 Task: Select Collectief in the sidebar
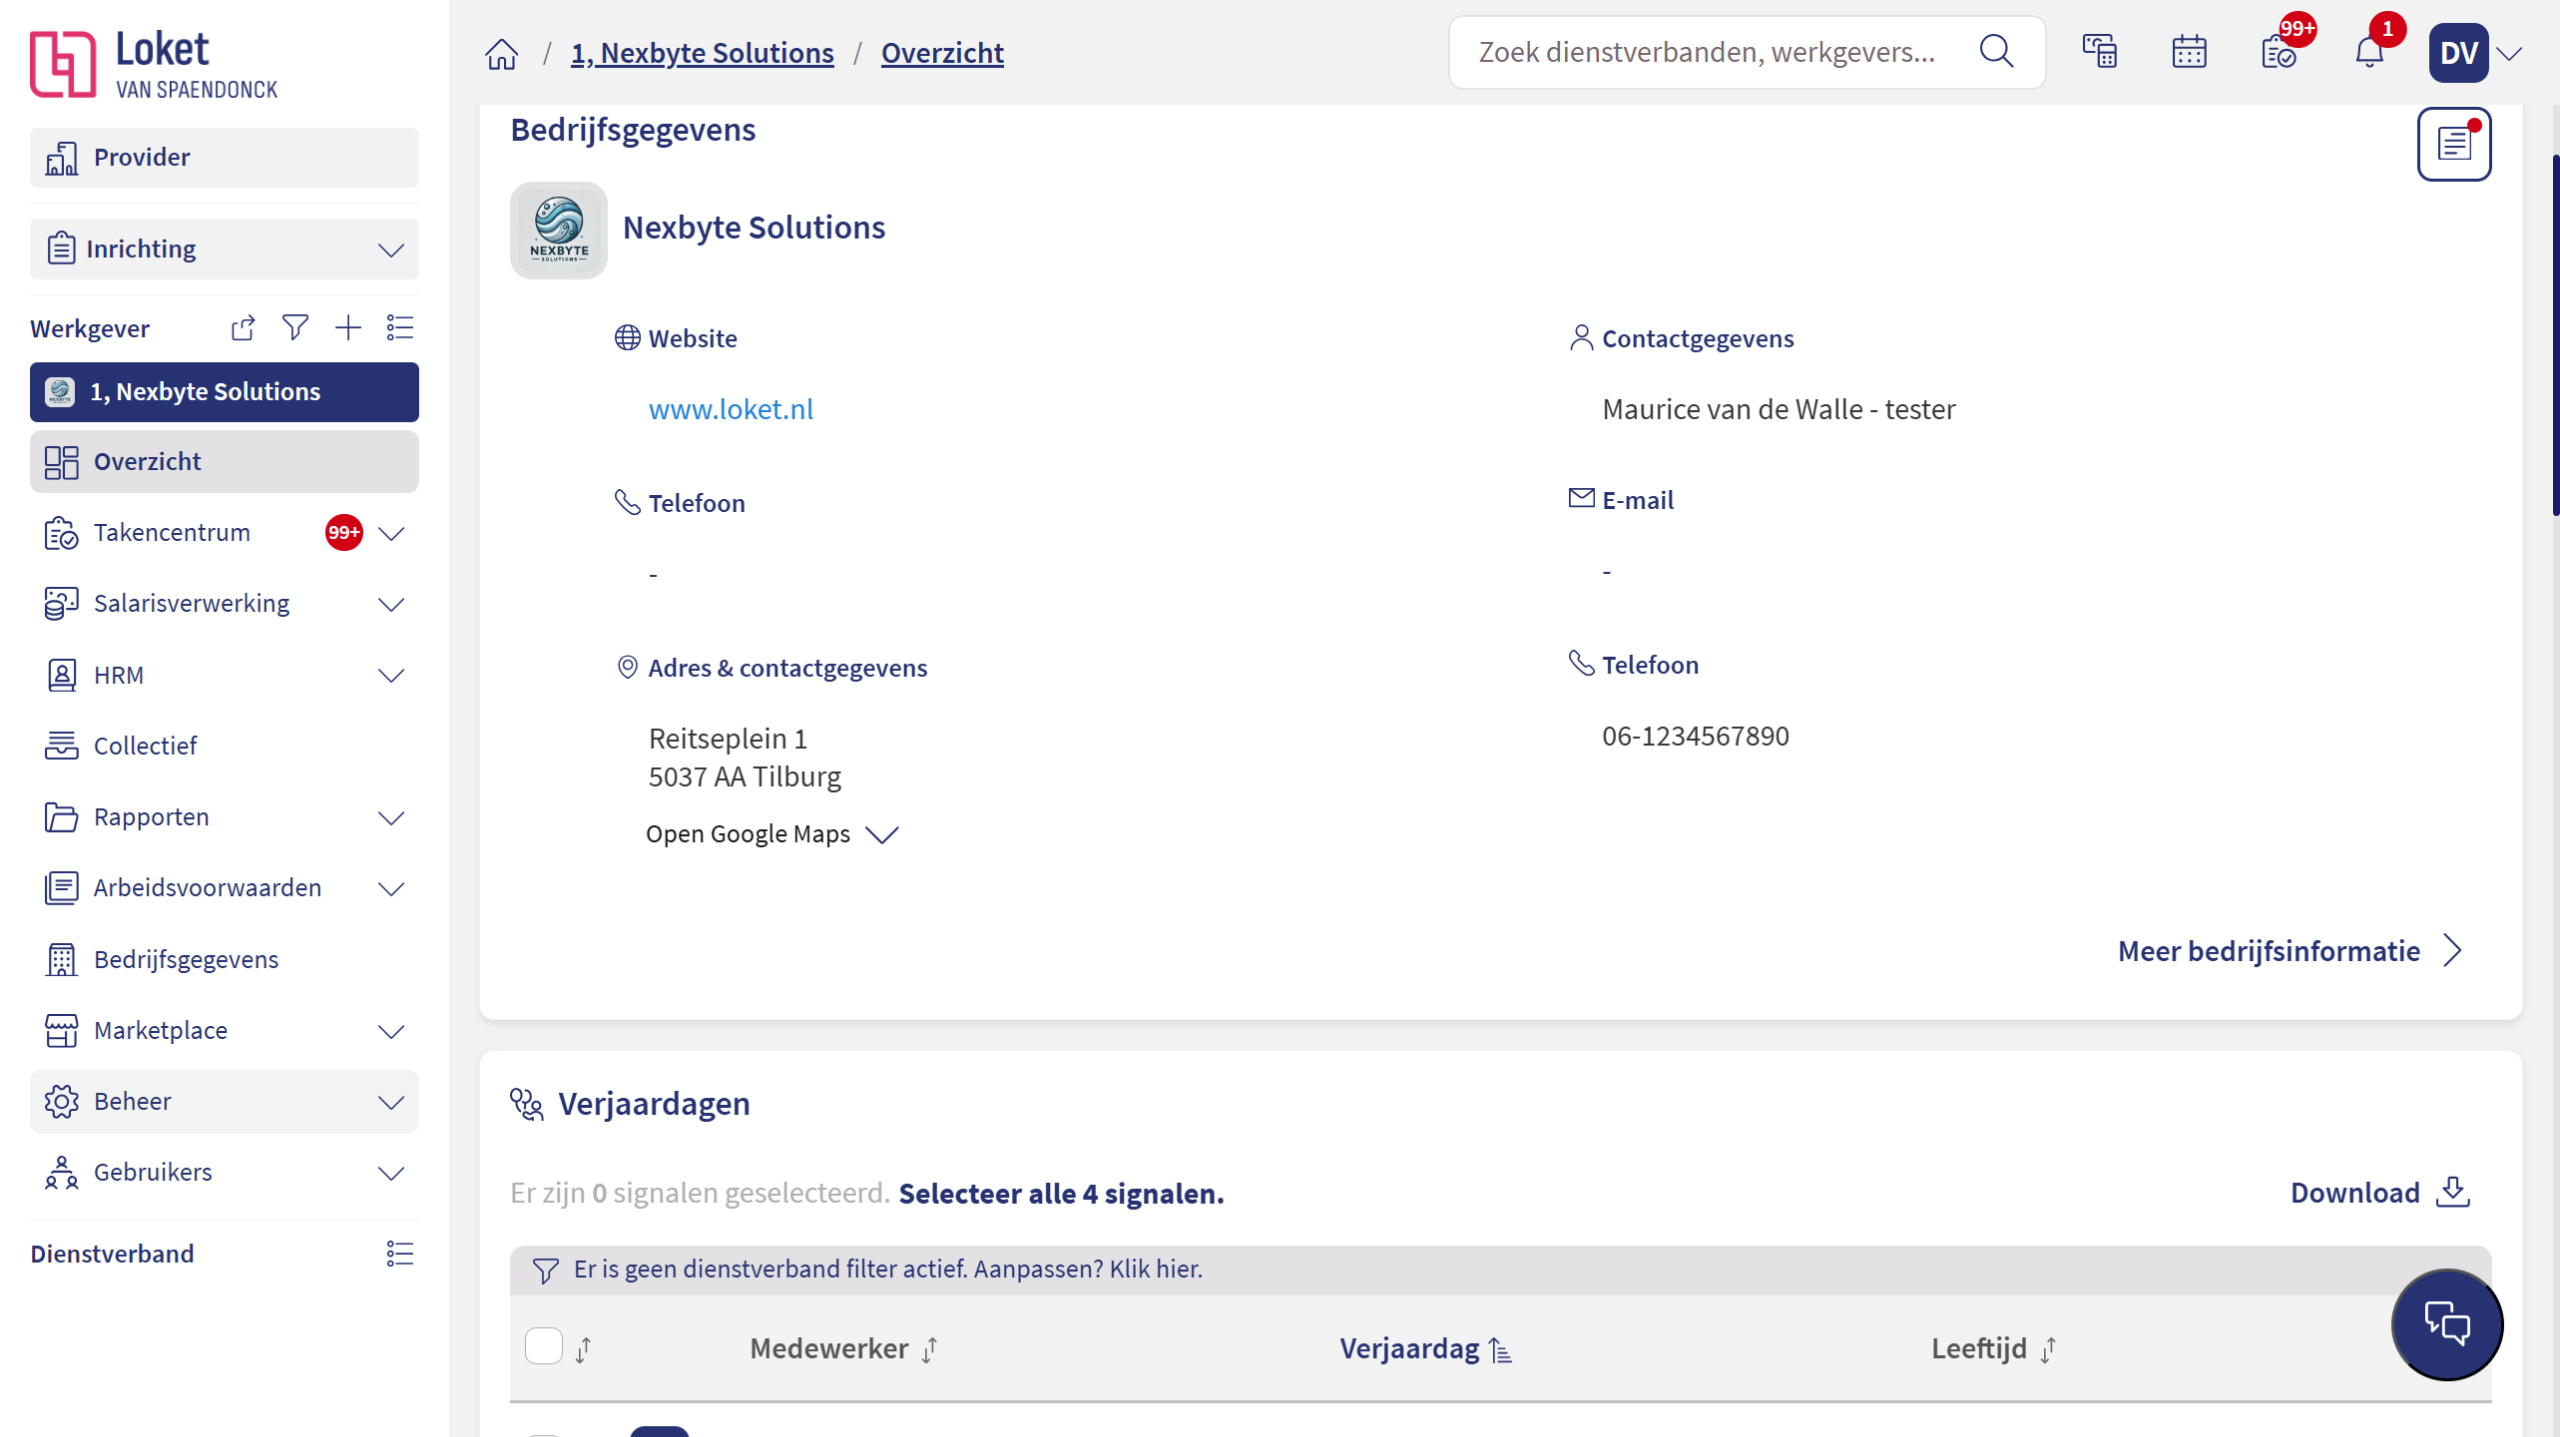[x=145, y=745]
